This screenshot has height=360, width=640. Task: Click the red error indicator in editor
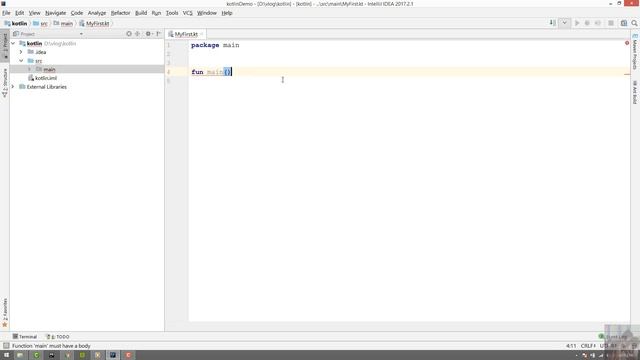(627, 43)
